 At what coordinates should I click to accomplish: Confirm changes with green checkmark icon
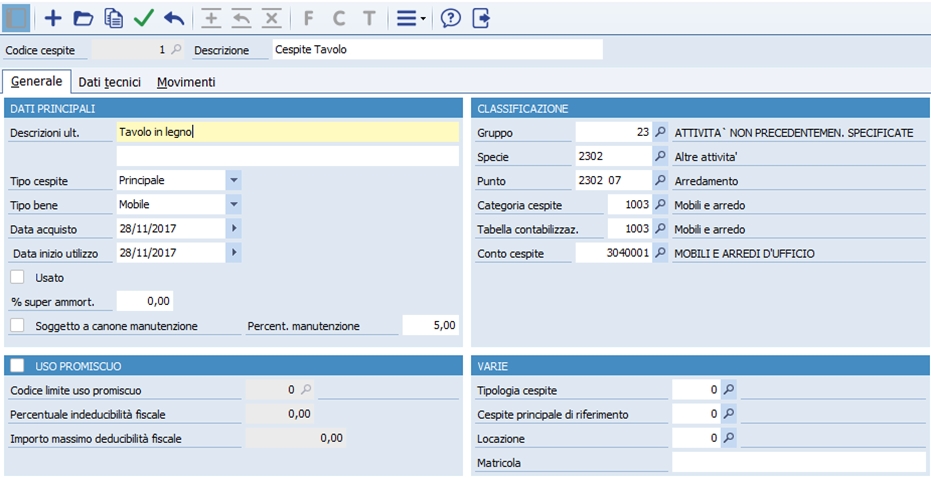[144, 18]
